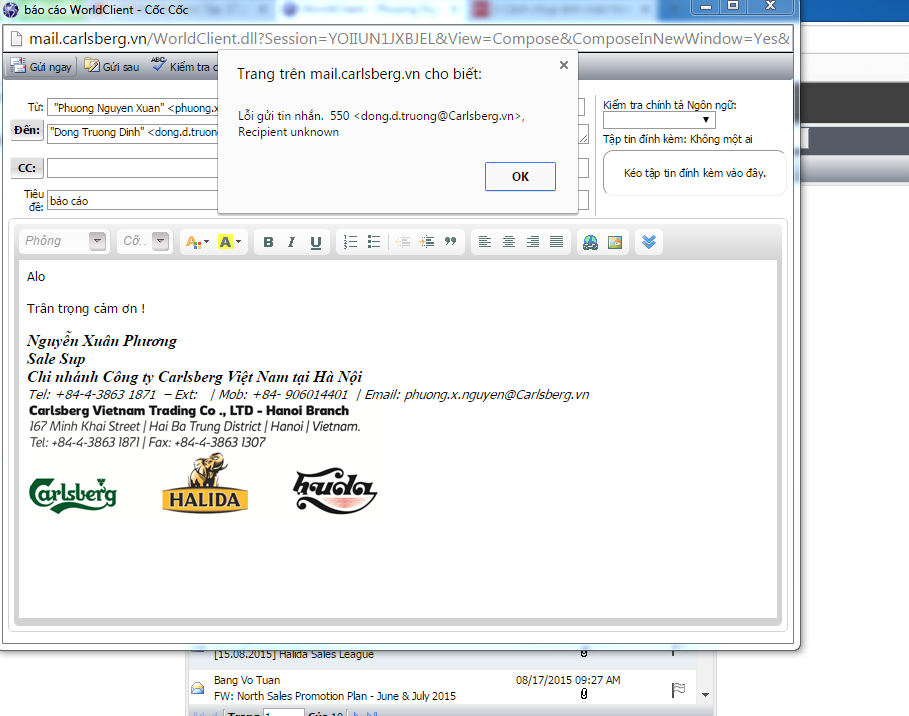Click OK in the error dialog

(520, 176)
